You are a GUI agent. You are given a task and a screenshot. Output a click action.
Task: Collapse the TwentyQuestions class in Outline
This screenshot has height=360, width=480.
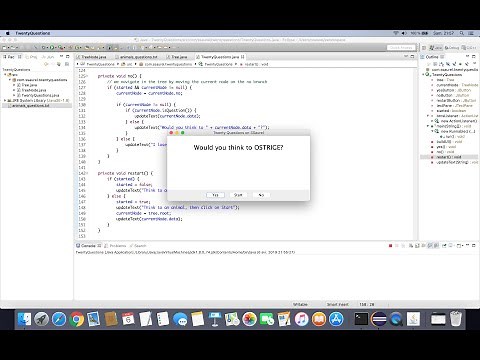click(424, 75)
